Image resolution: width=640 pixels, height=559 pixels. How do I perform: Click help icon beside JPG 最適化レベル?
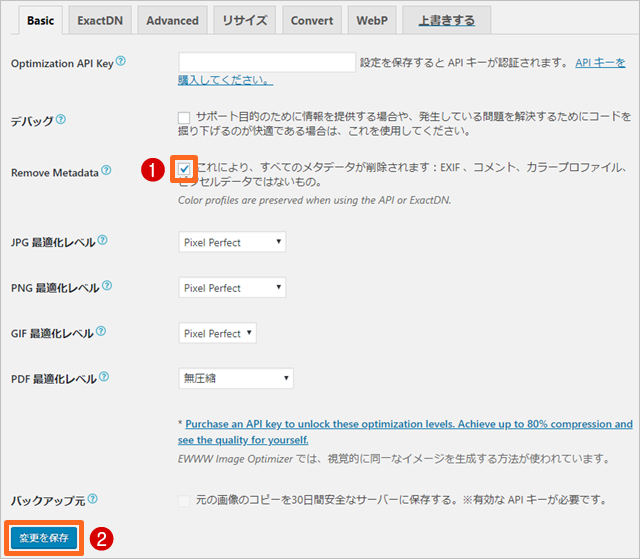[x=104, y=241]
